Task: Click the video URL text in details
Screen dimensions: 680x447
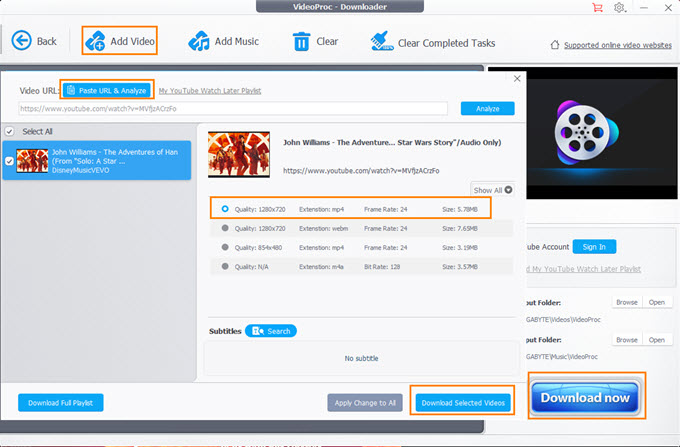Action: pyautogui.click(x=361, y=170)
